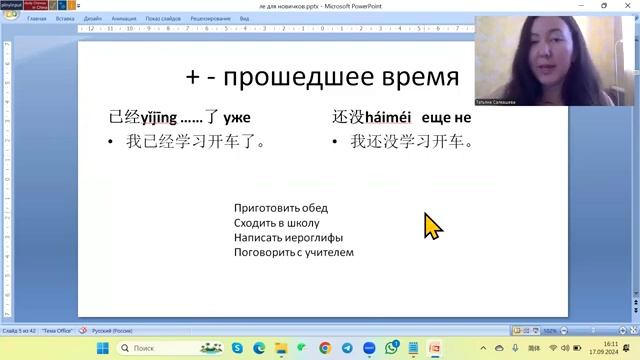Click the slide title "+ - прошедшее время"

point(322,77)
